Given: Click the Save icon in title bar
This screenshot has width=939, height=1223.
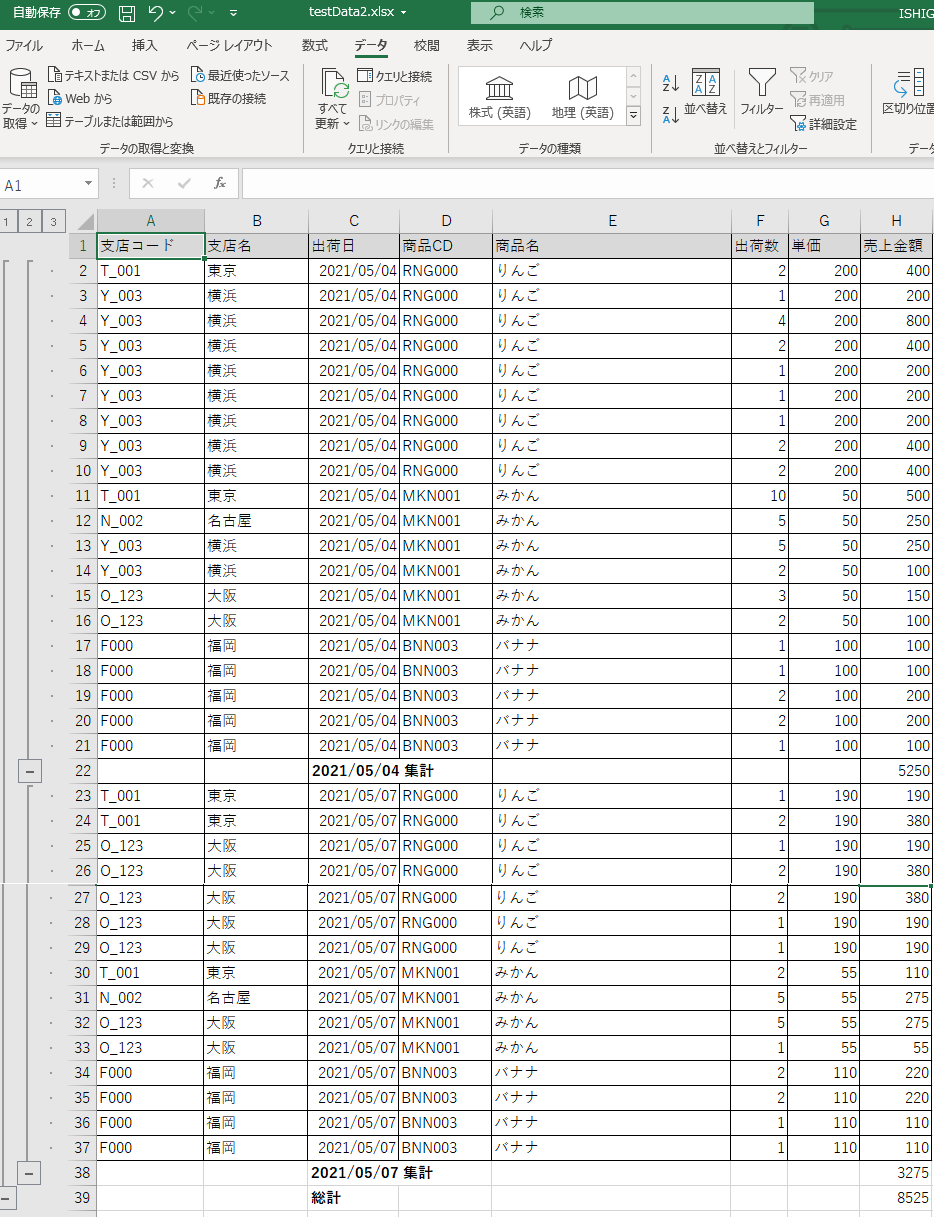Looking at the screenshot, I should pyautogui.click(x=127, y=13).
